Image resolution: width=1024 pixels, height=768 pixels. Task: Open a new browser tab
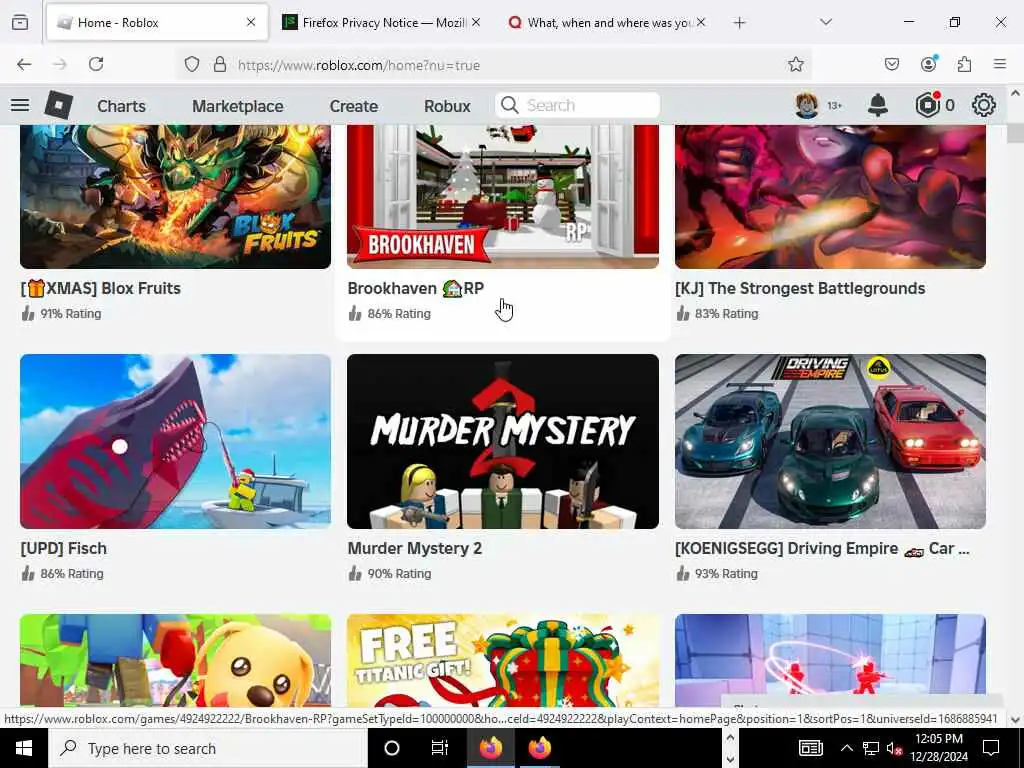739,23
